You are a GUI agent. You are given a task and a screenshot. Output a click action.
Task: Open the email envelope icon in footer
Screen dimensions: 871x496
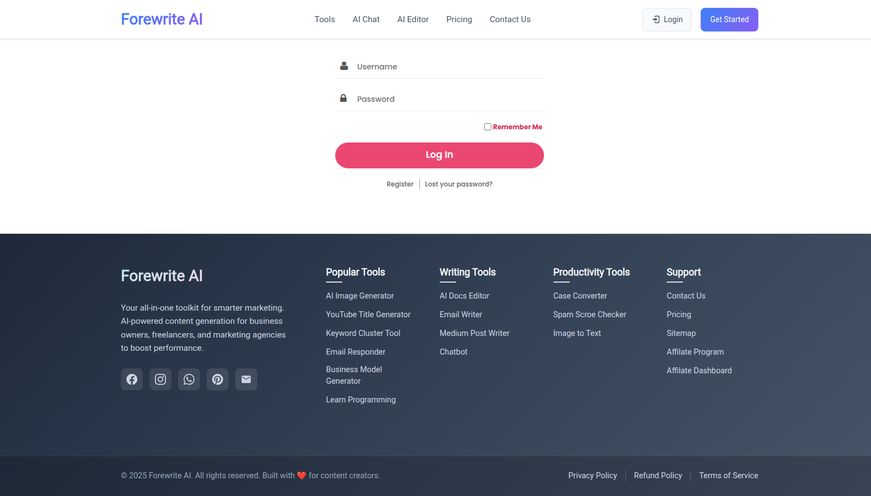pos(246,379)
